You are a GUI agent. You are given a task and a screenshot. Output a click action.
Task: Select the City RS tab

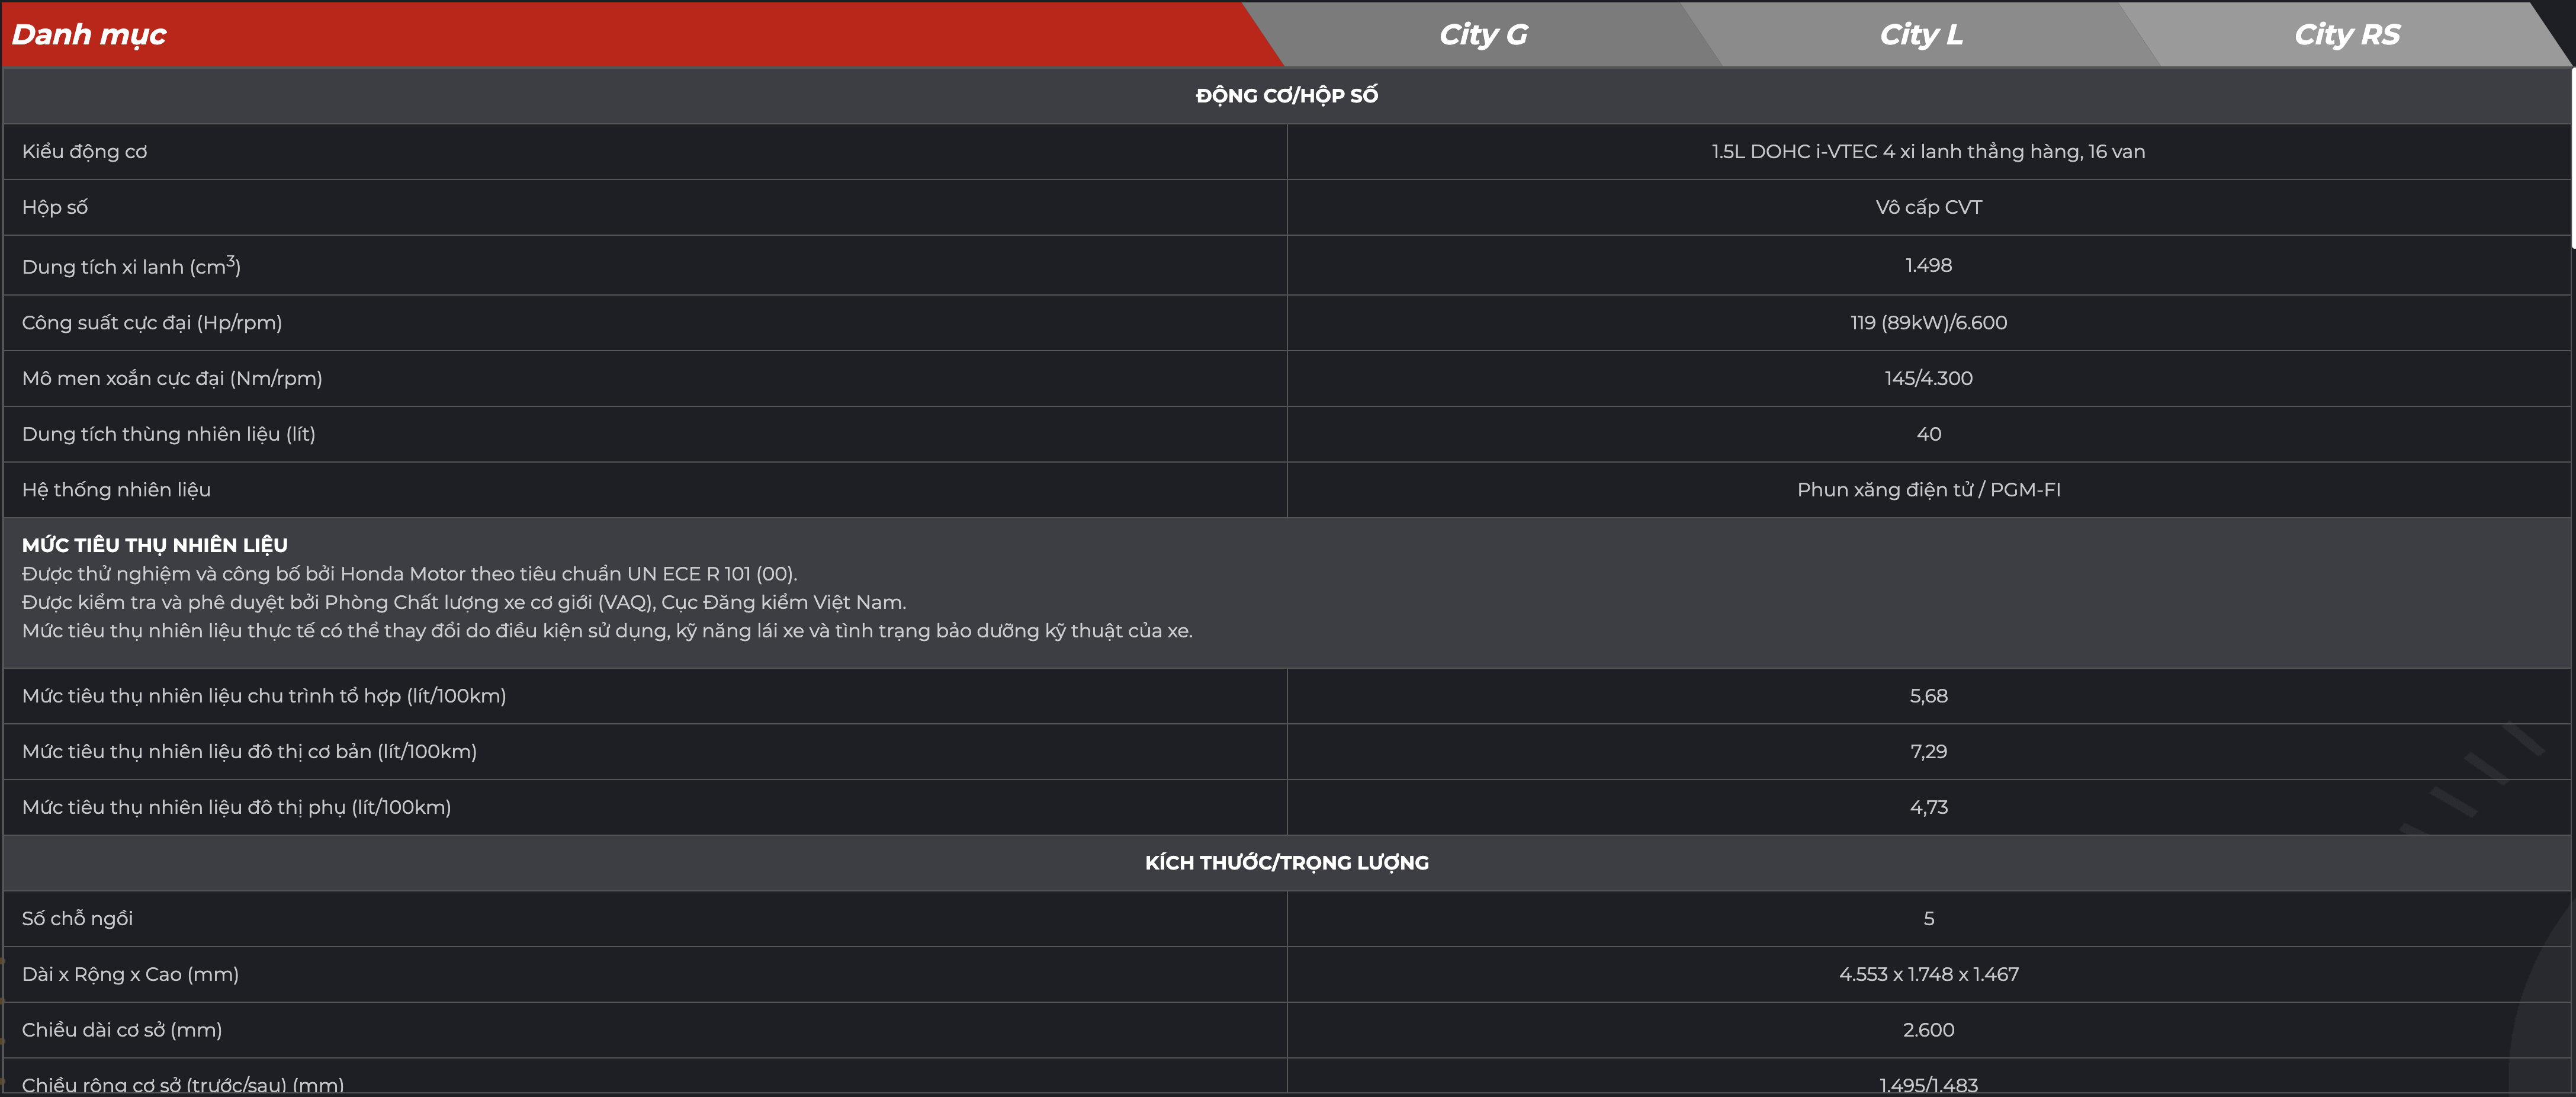click(x=2346, y=35)
